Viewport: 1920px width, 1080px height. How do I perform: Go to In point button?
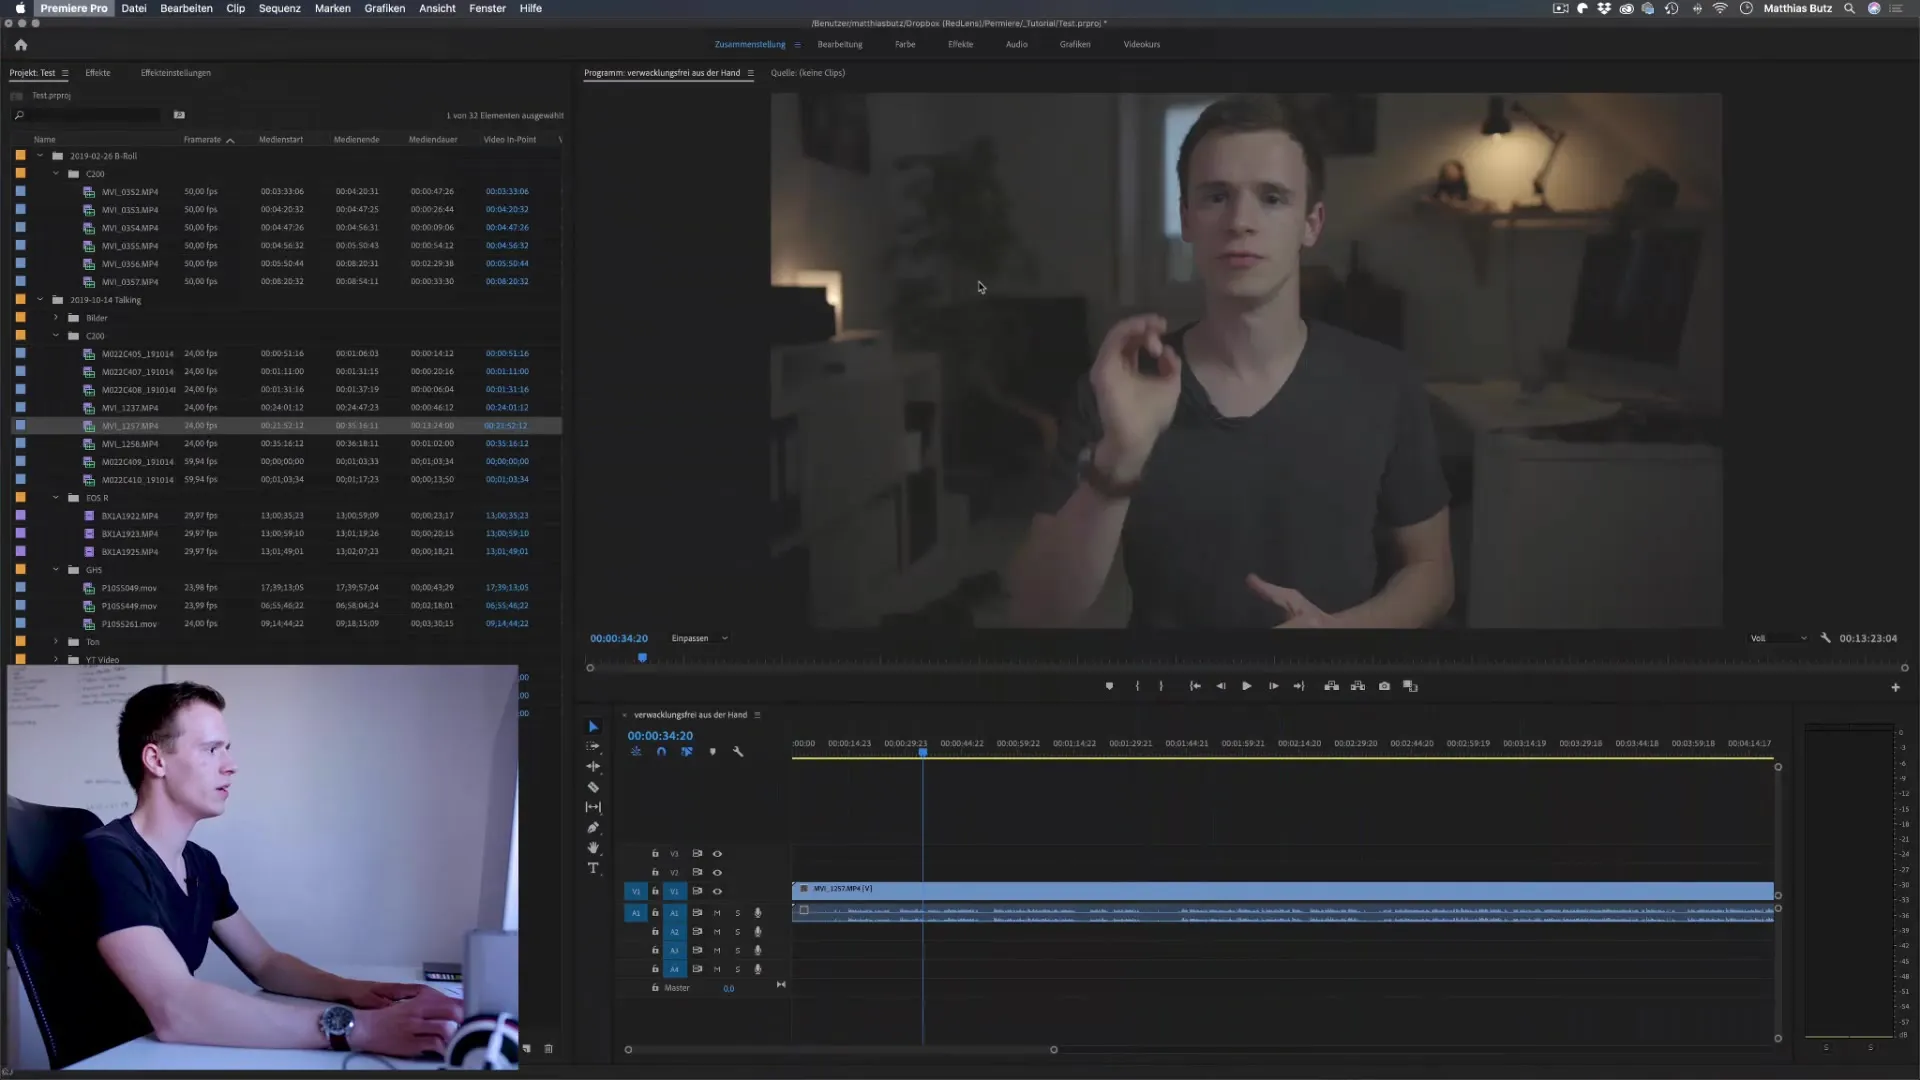click(1195, 686)
